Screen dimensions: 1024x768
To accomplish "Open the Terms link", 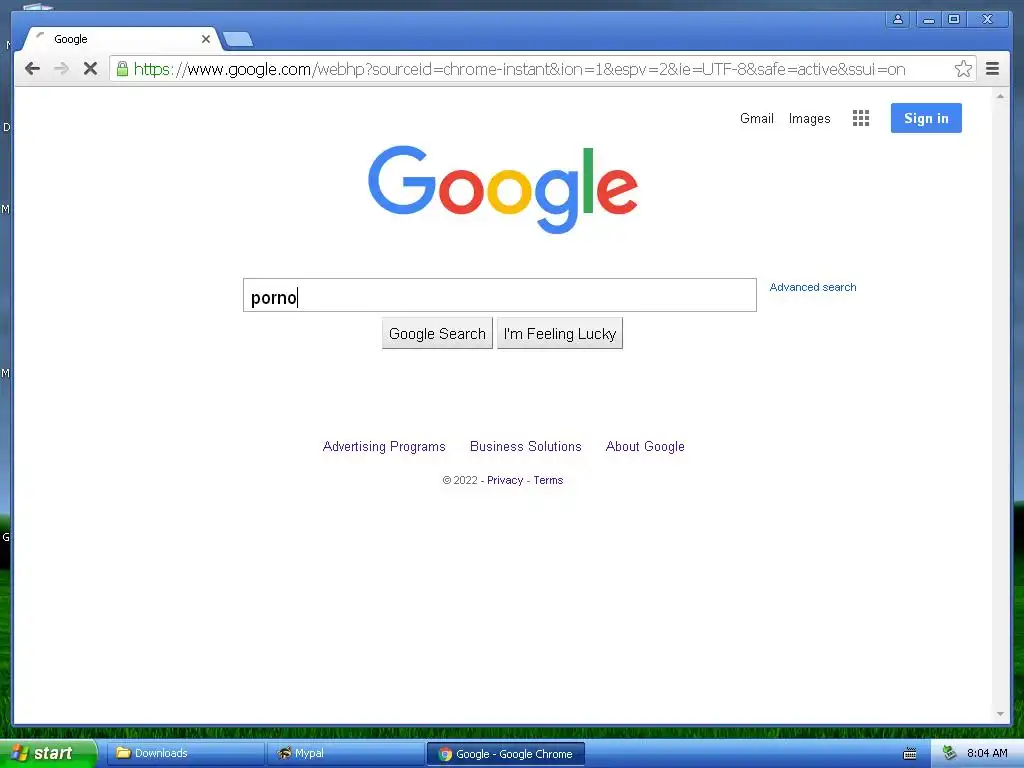I will tap(548, 480).
